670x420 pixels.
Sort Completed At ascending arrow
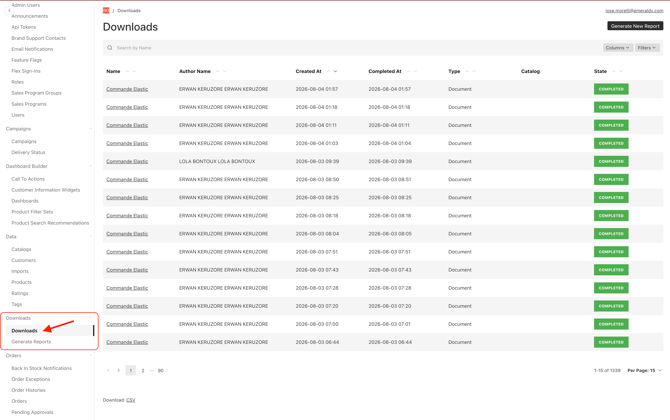click(x=408, y=71)
